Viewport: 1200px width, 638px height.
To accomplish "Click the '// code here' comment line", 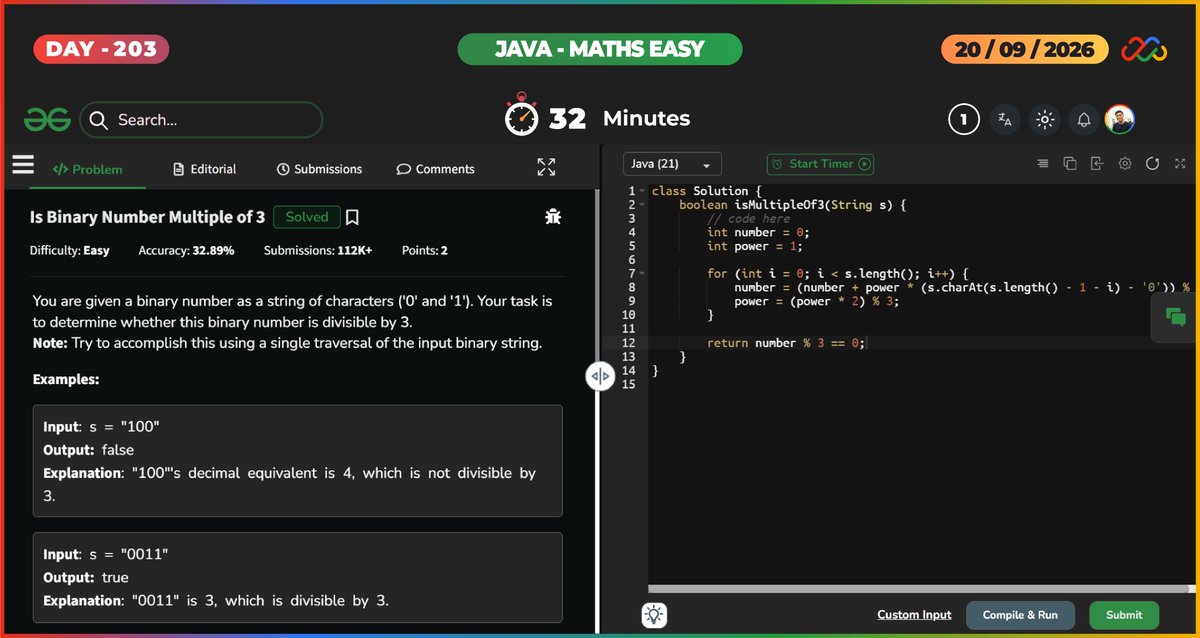I will coord(748,218).
